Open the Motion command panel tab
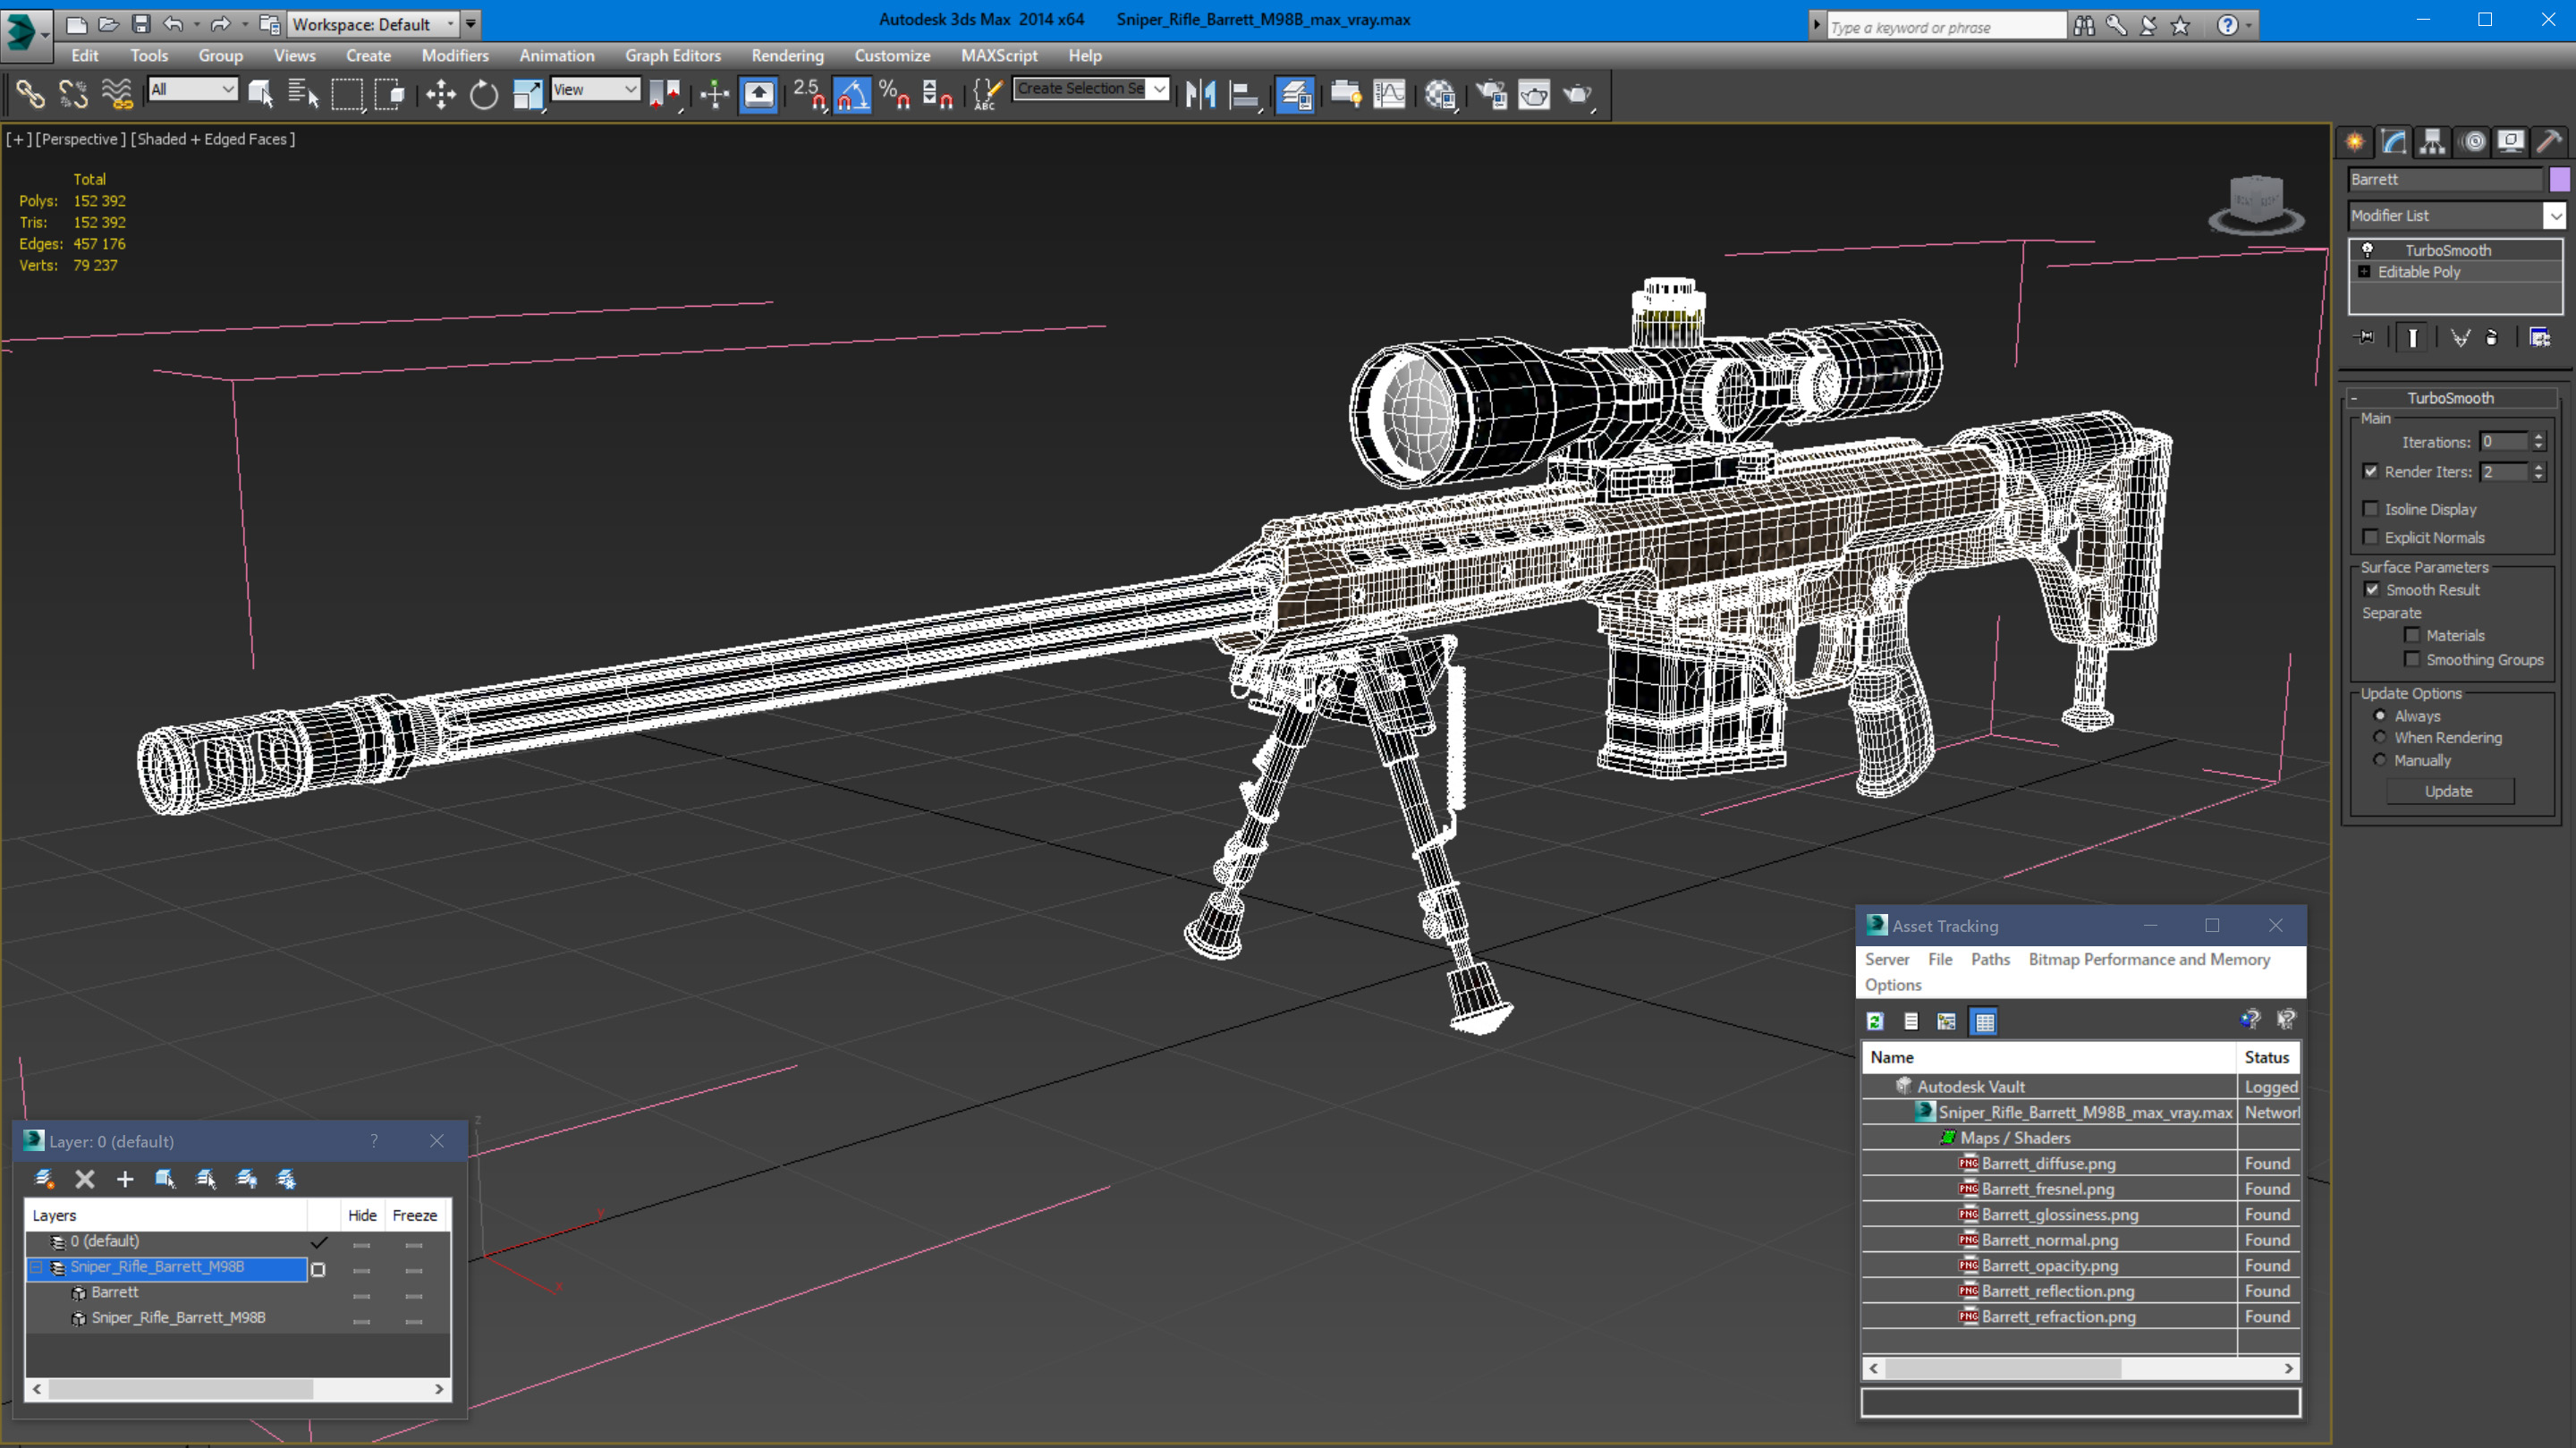The width and height of the screenshot is (2576, 1448). pos(2473,142)
